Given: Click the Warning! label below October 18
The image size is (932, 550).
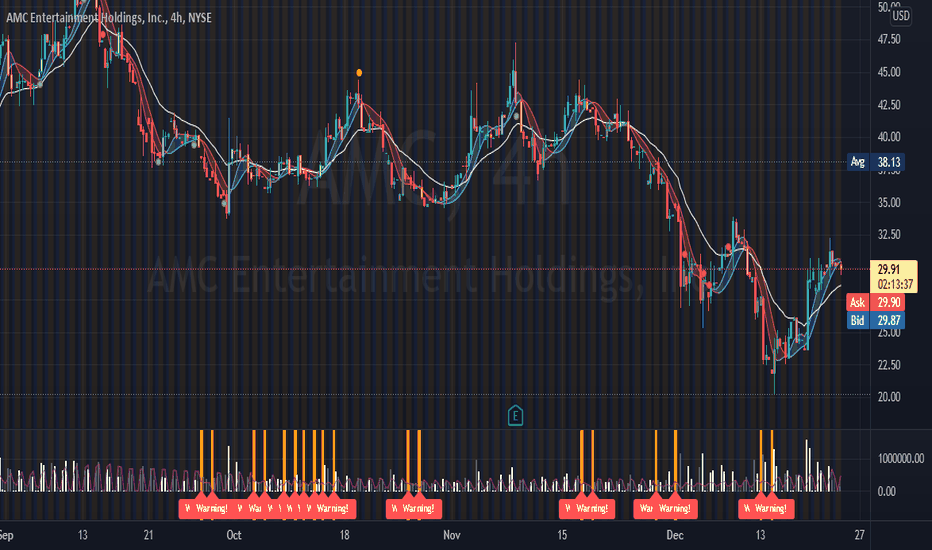Looking at the screenshot, I should [333, 509].
